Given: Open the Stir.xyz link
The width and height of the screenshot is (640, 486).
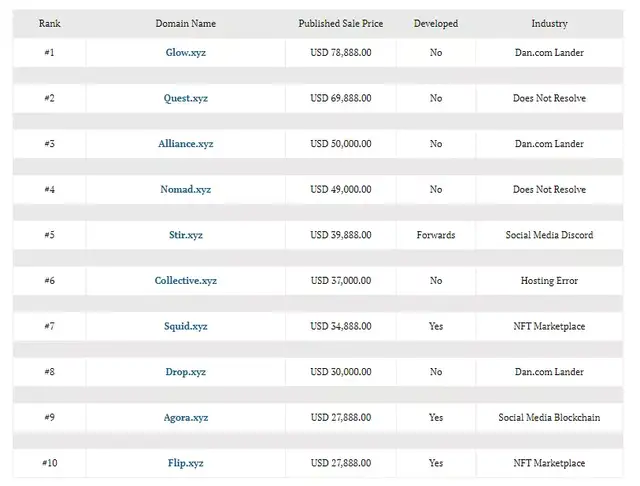Looking at the screenshot, I should tap(185, 235).
